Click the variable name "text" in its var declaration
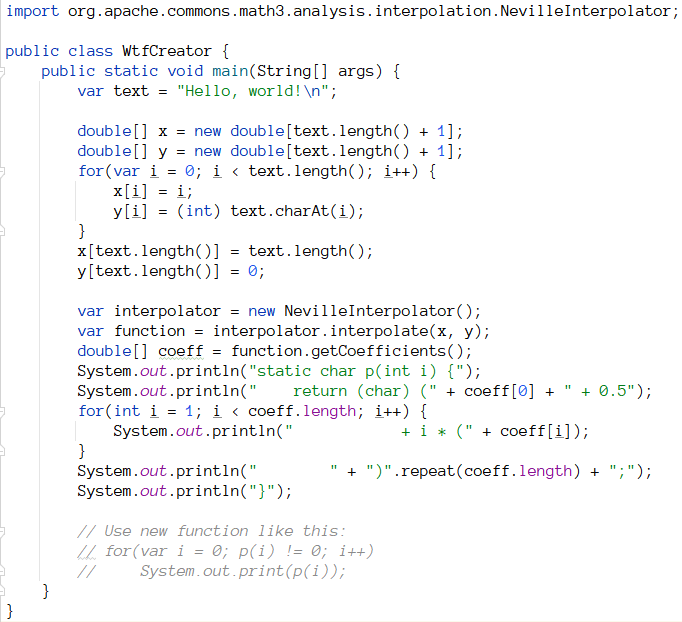Viewport: 682px width, 622px height. click(131, 91)
